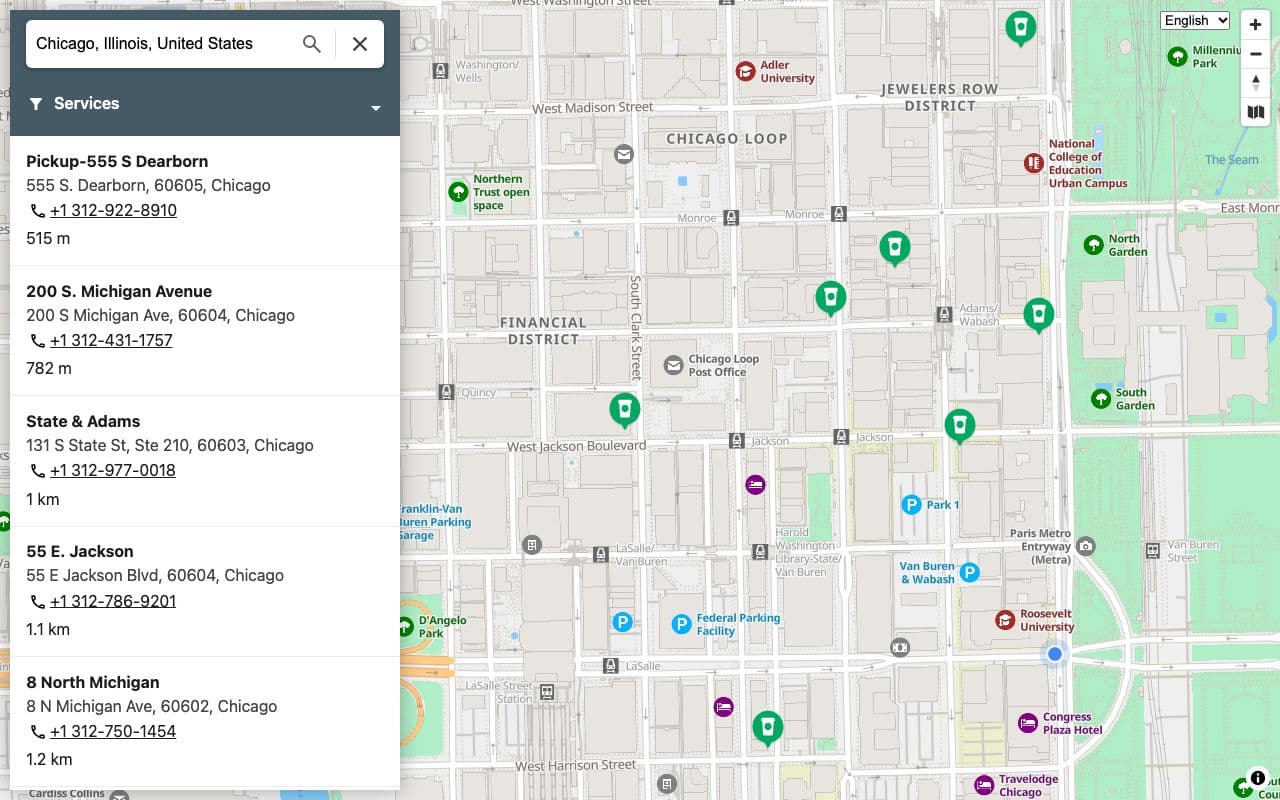Click the search magnifier icon

tap(312, 44)
